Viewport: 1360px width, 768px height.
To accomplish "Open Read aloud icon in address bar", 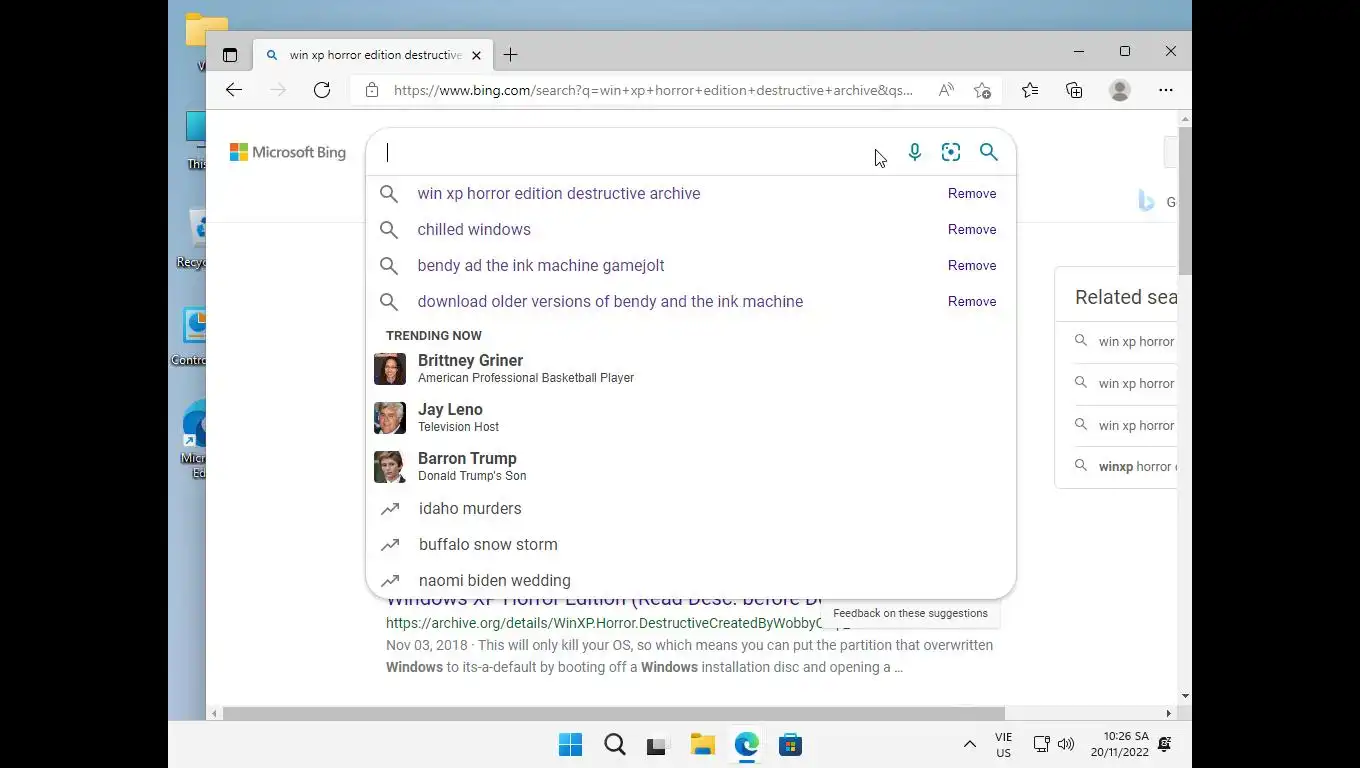I will 946,90.
